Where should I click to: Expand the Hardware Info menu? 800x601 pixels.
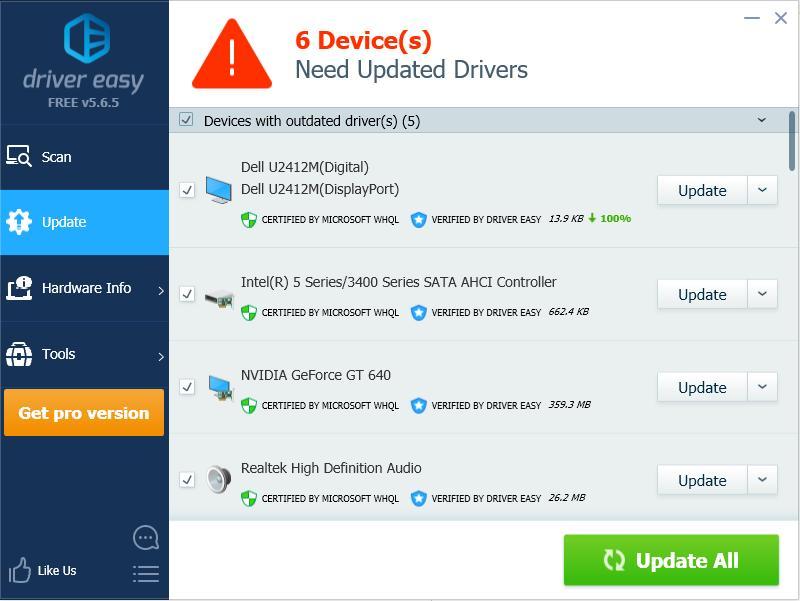coord(84,288)
